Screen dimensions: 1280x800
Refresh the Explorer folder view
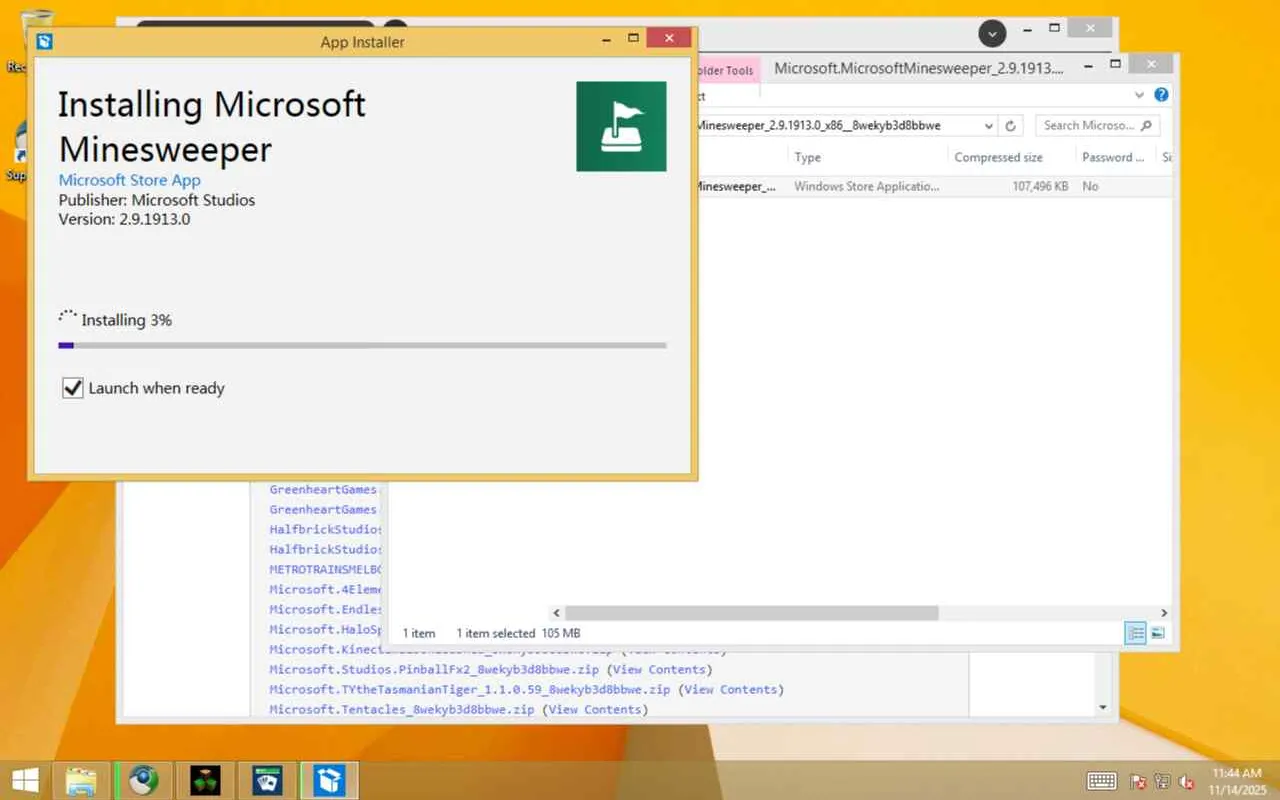coord(1011,126)
